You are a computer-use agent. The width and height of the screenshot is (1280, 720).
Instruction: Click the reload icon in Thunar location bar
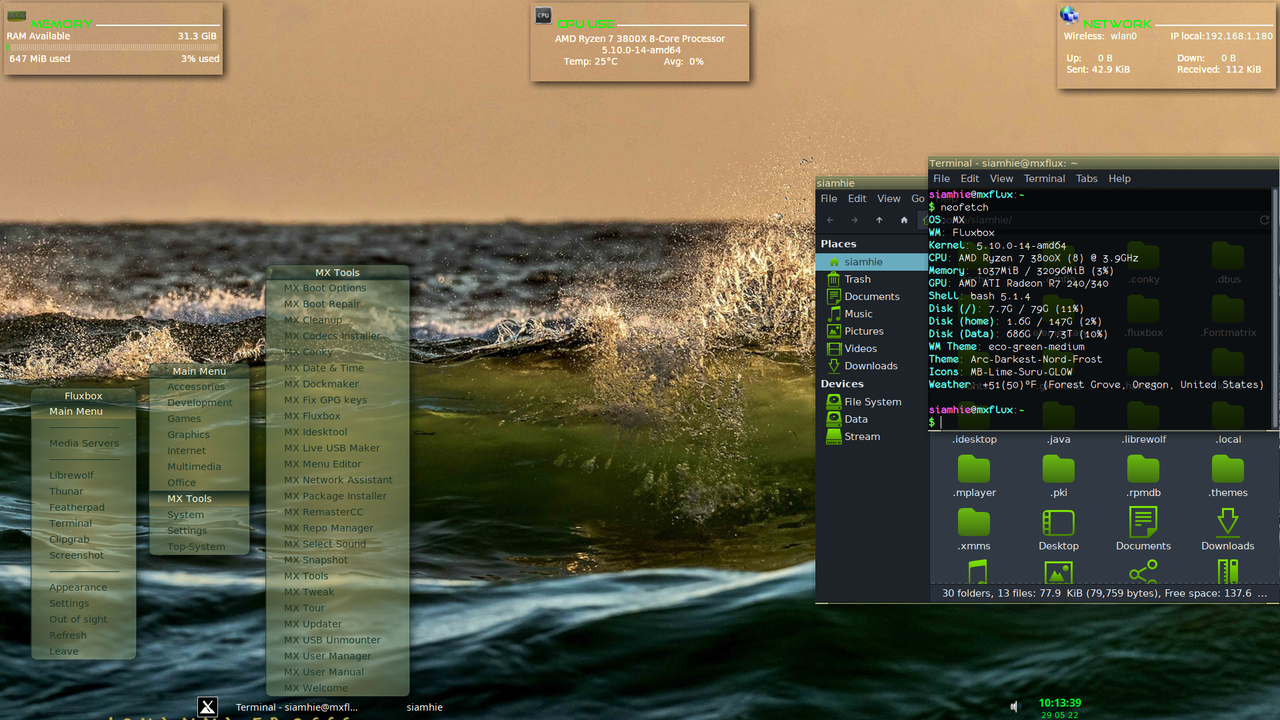(x=1264, y=220)
